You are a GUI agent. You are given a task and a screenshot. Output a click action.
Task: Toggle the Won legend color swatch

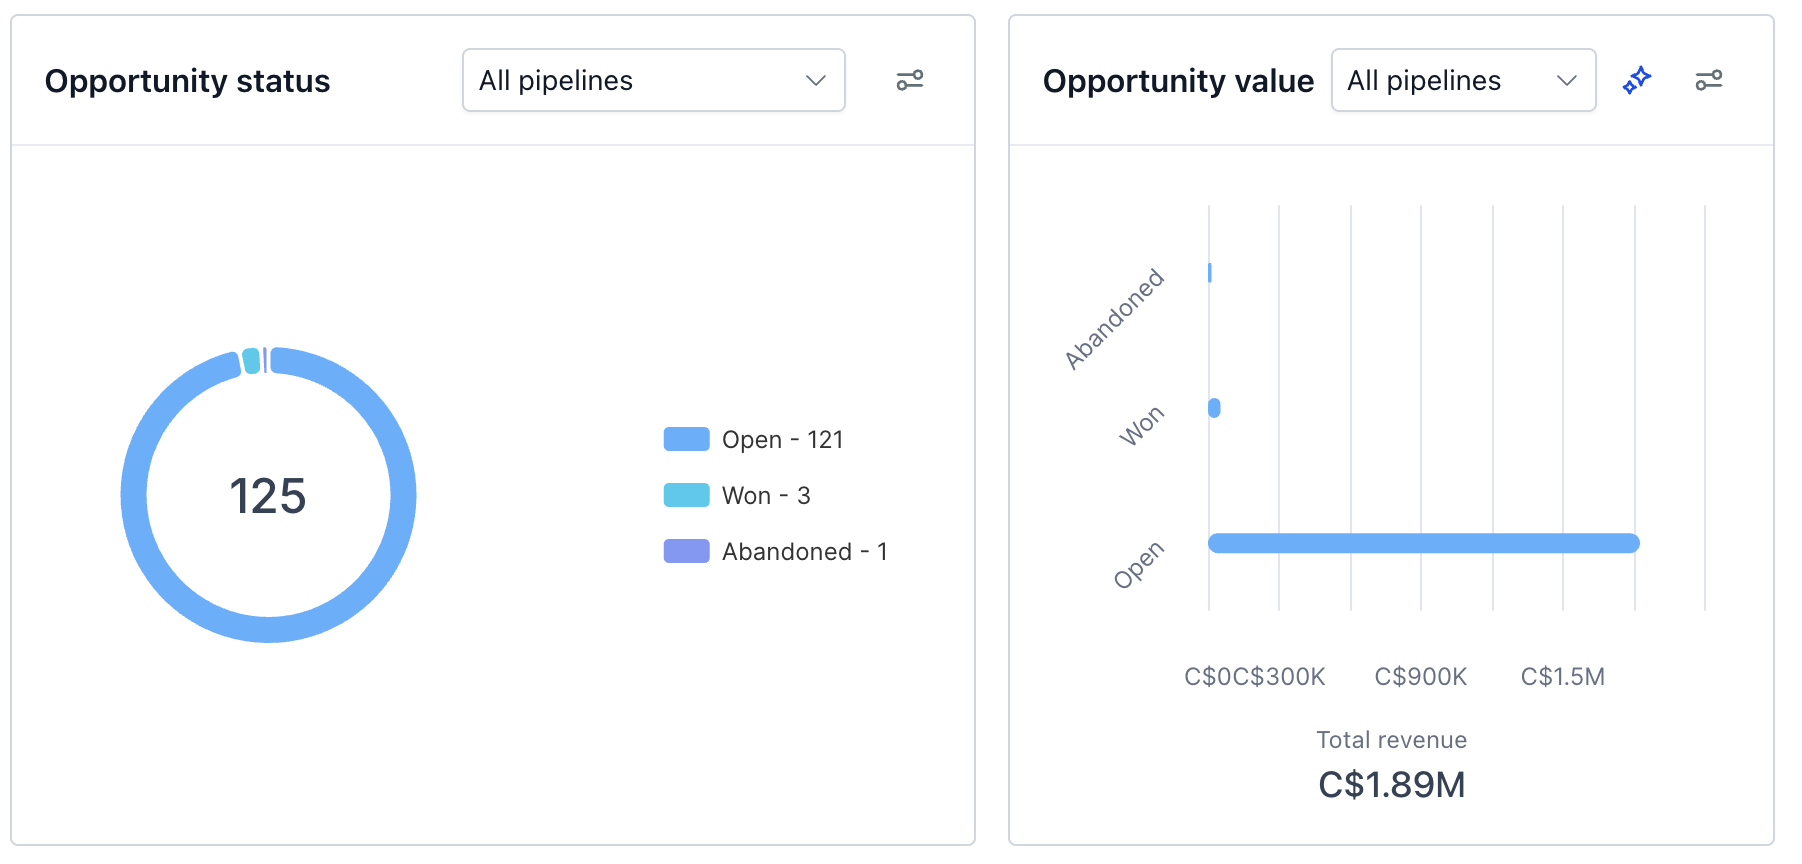687,495
